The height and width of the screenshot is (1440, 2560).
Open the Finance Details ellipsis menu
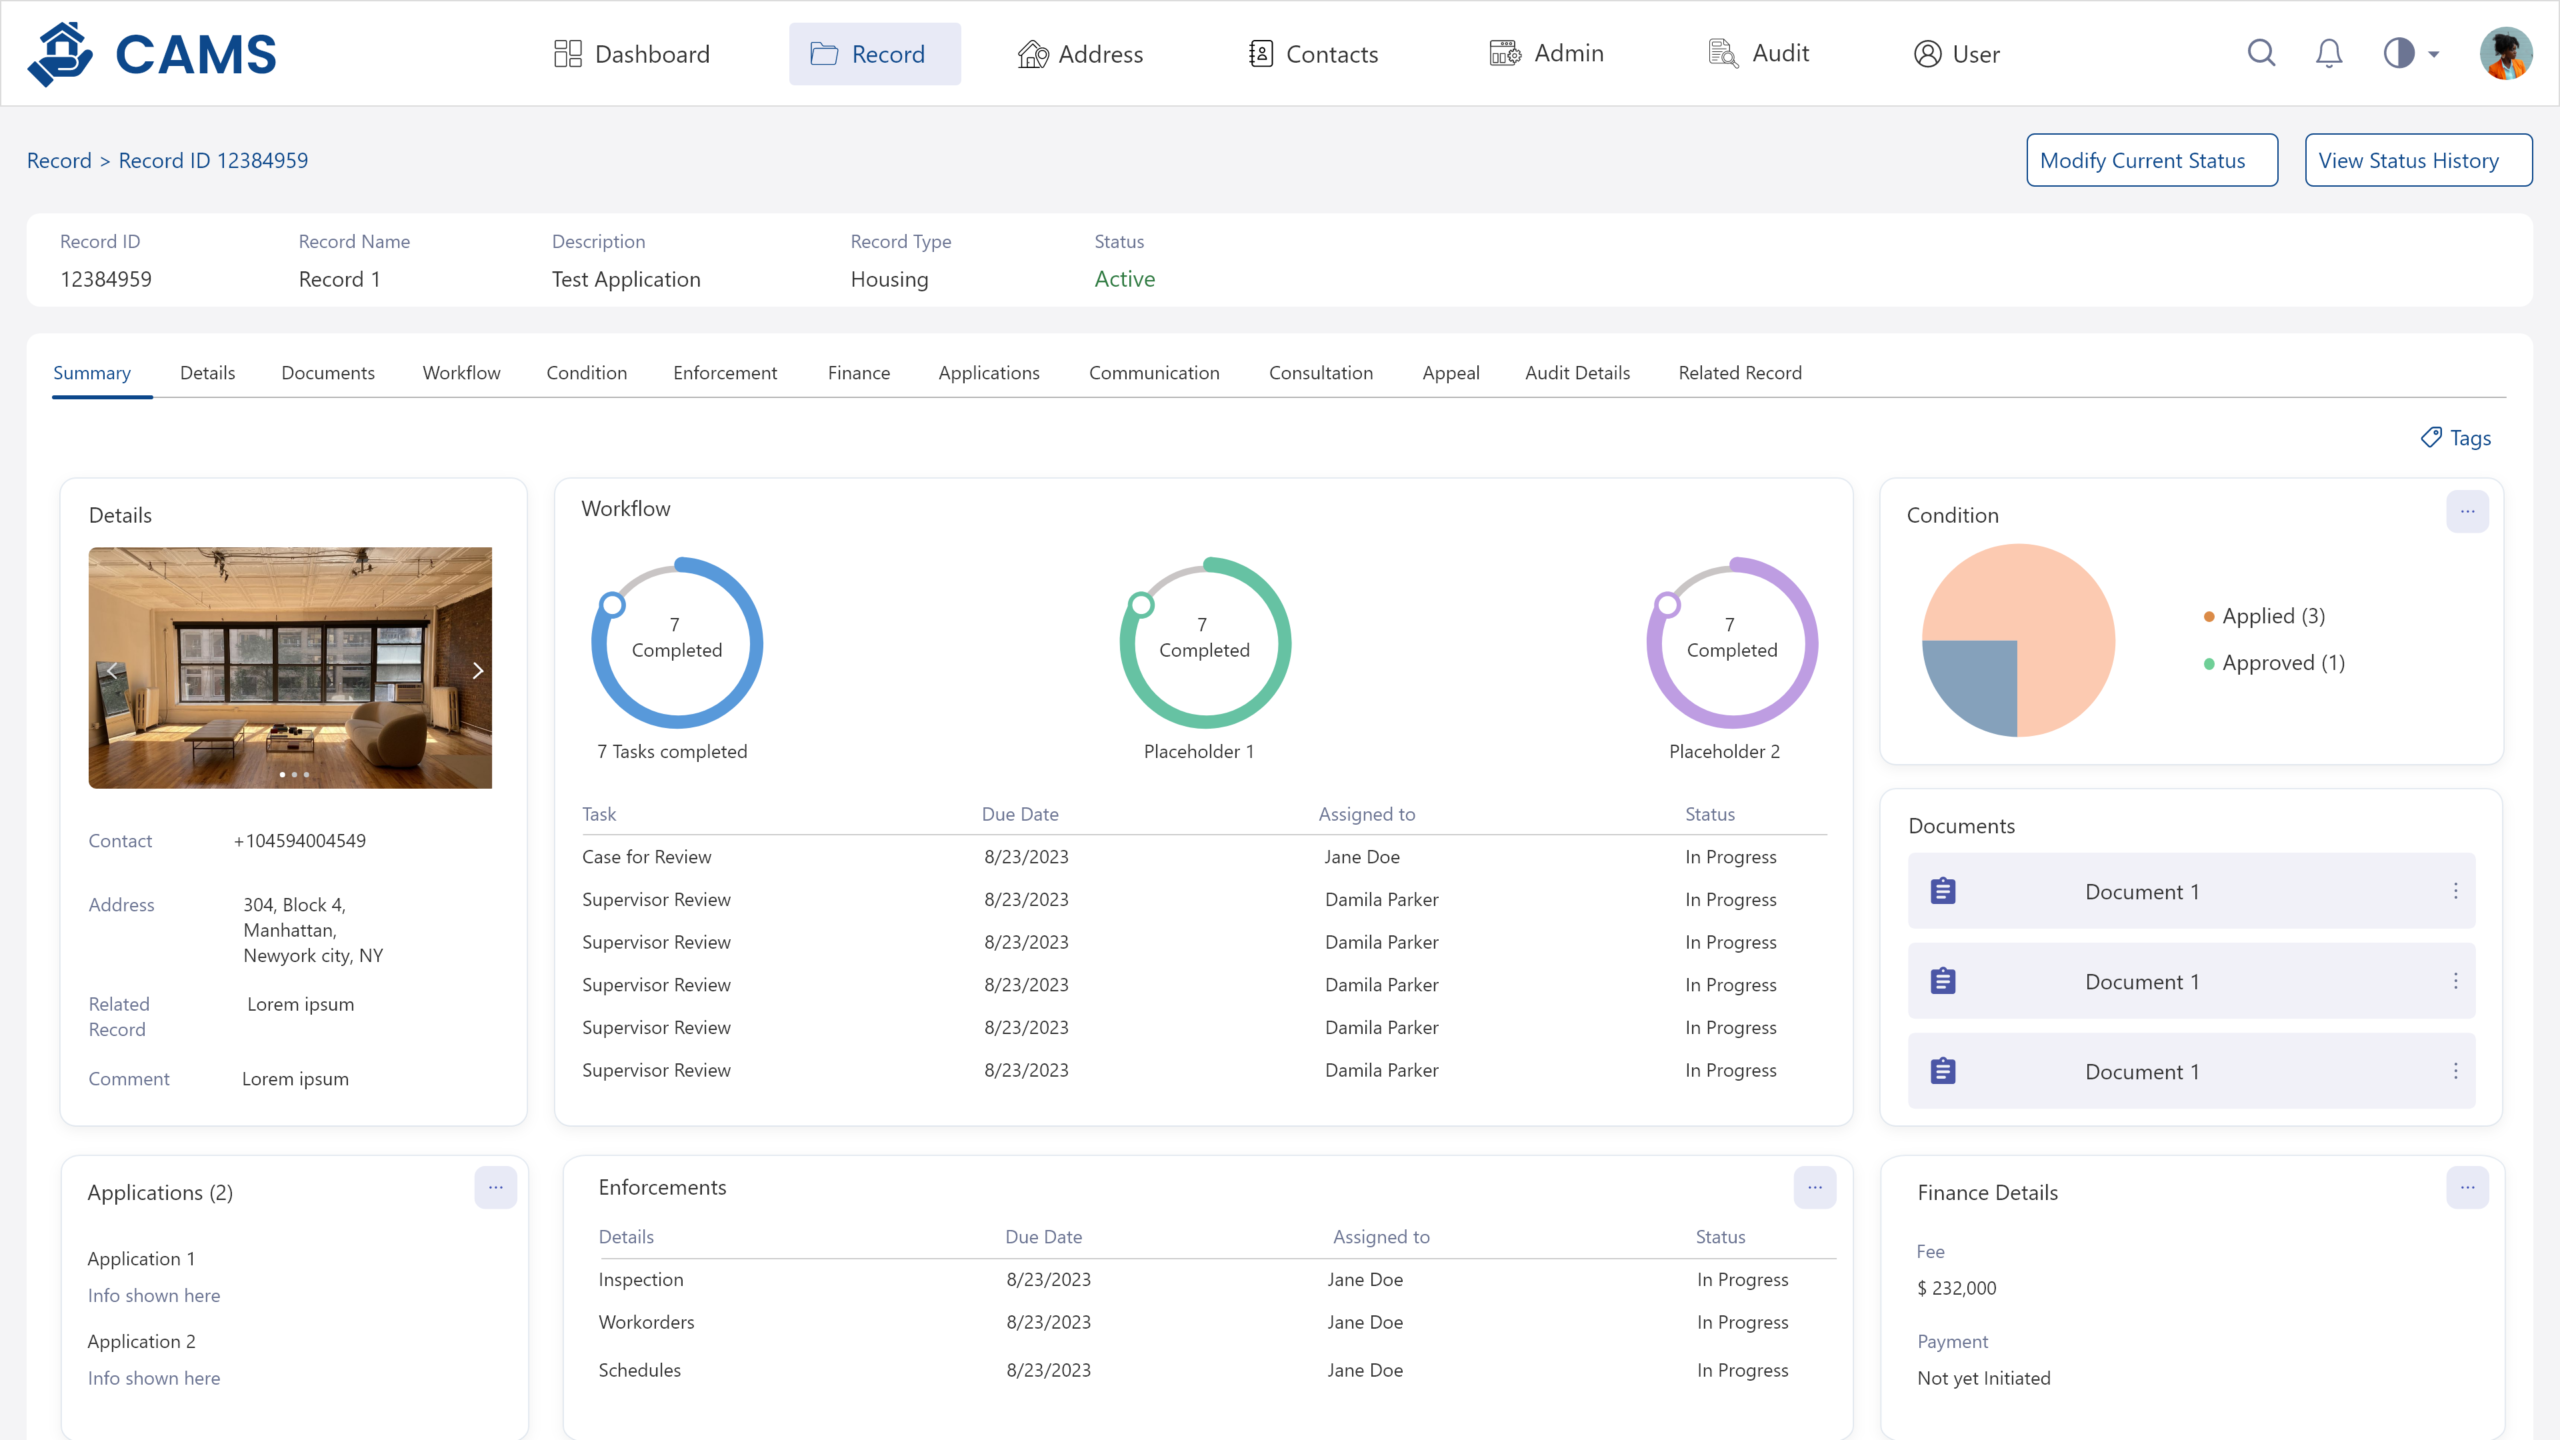coord(2467,1188)
